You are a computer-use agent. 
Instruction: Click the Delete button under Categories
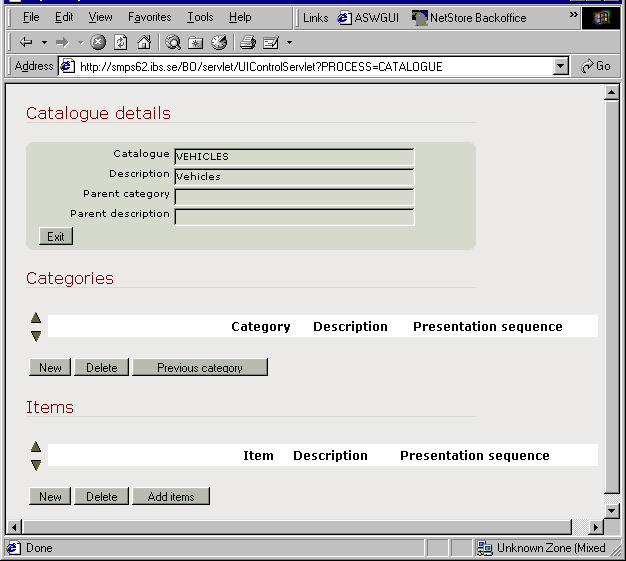(x=101, y=368)
